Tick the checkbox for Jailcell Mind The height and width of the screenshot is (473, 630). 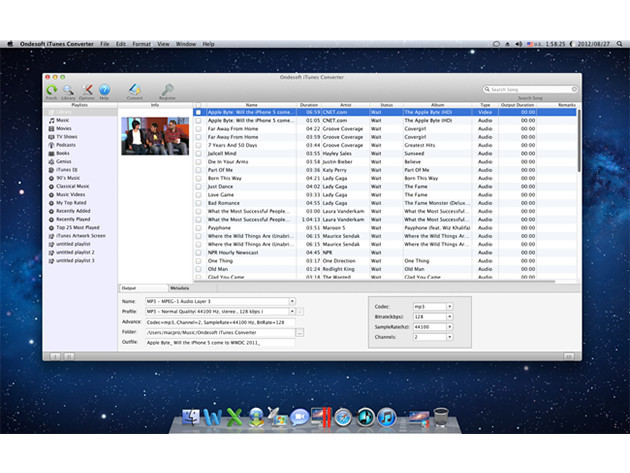(x=199, y=151)
